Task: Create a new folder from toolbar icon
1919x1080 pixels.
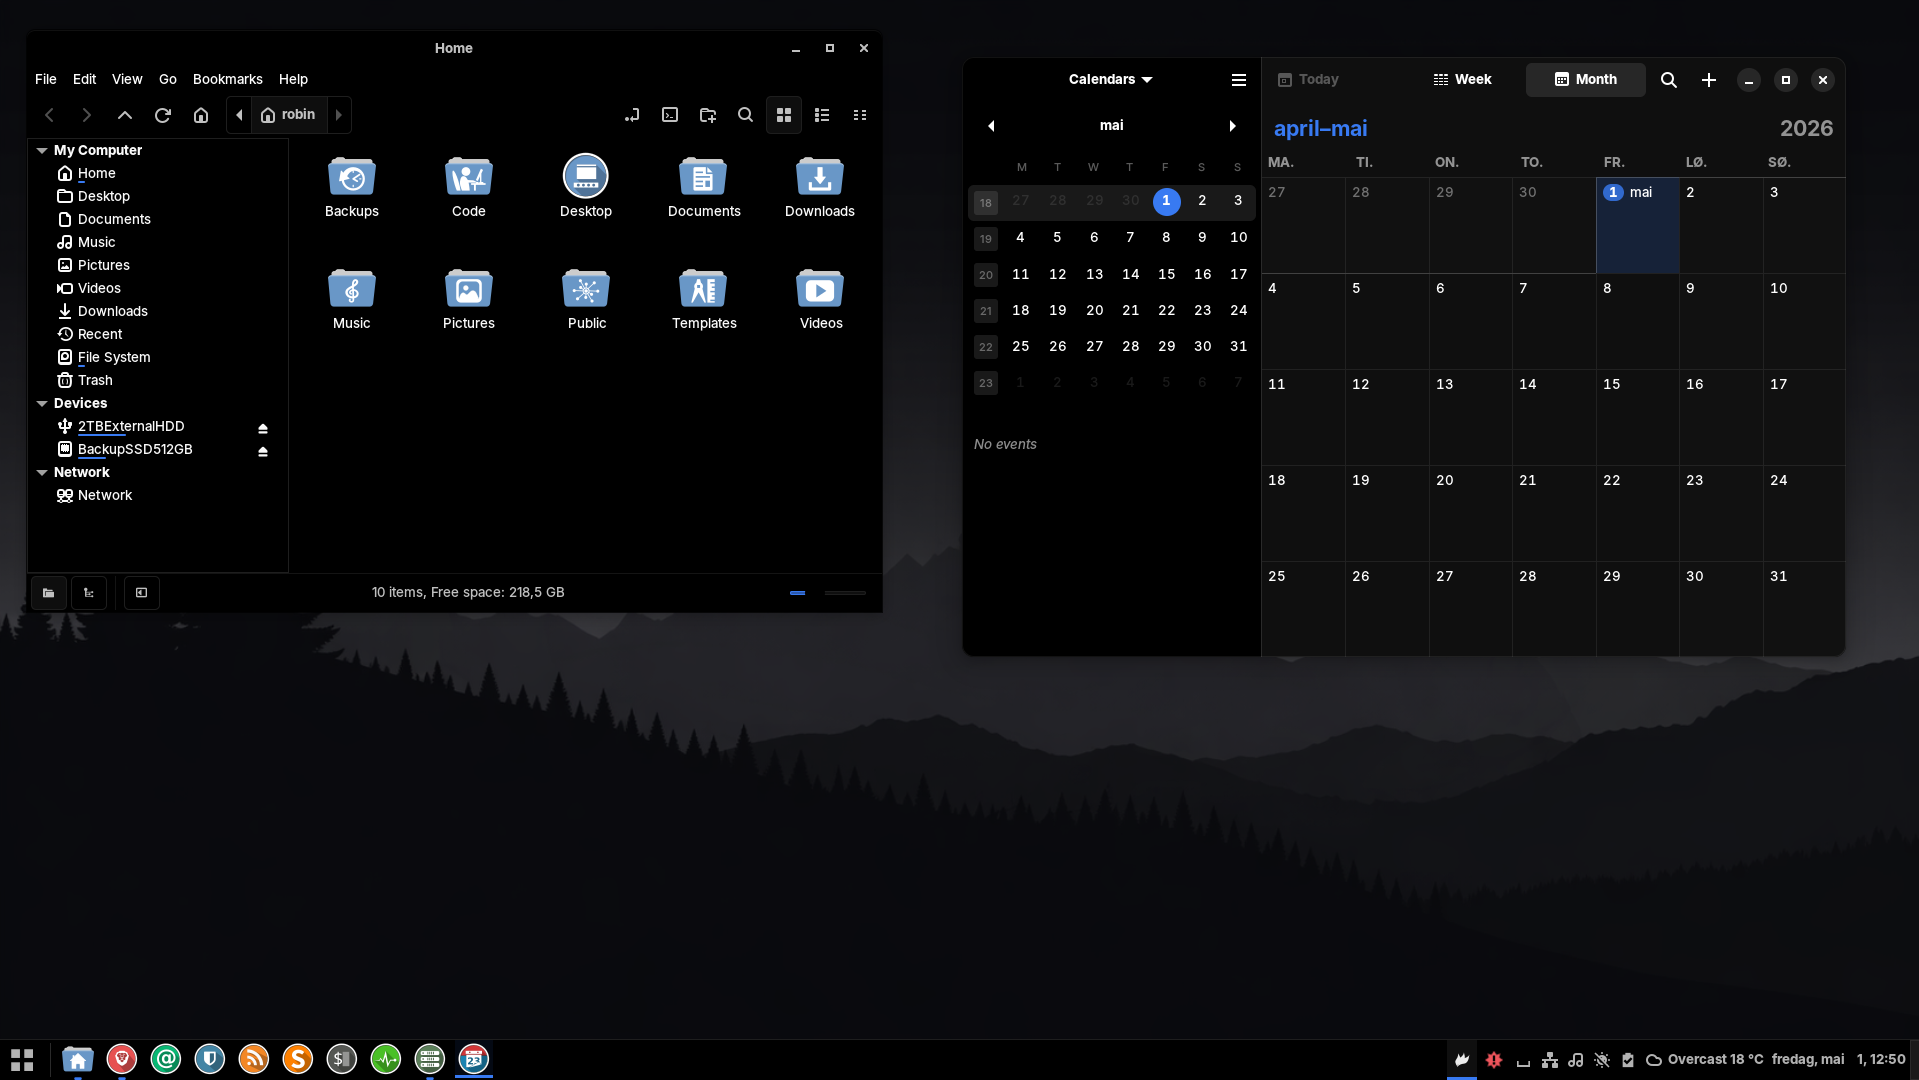Action: click(708, 115)
